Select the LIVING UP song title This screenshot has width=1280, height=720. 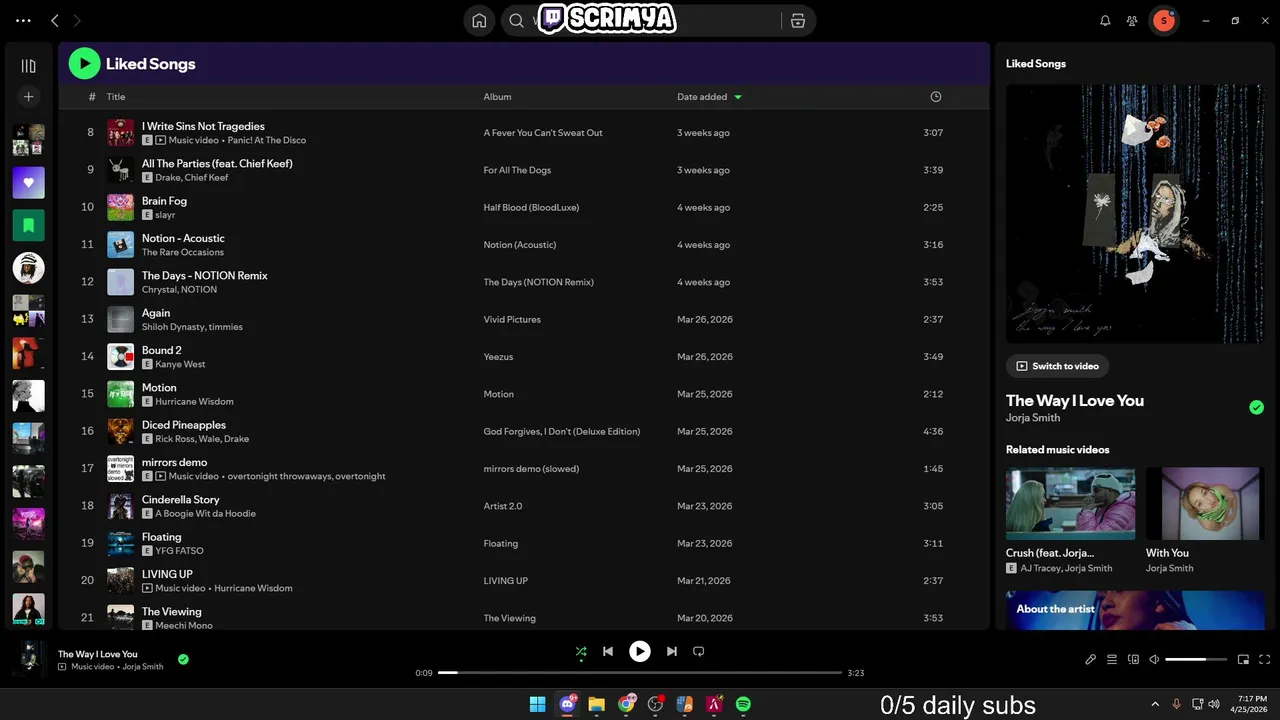167,575
